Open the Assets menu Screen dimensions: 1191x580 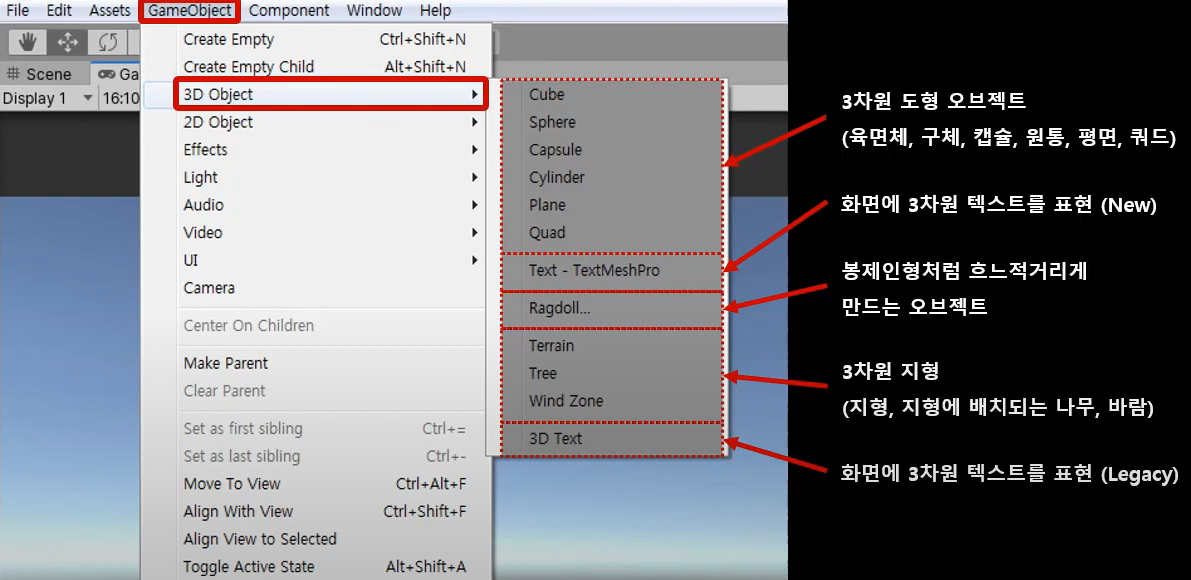click(x=110, y=11)
